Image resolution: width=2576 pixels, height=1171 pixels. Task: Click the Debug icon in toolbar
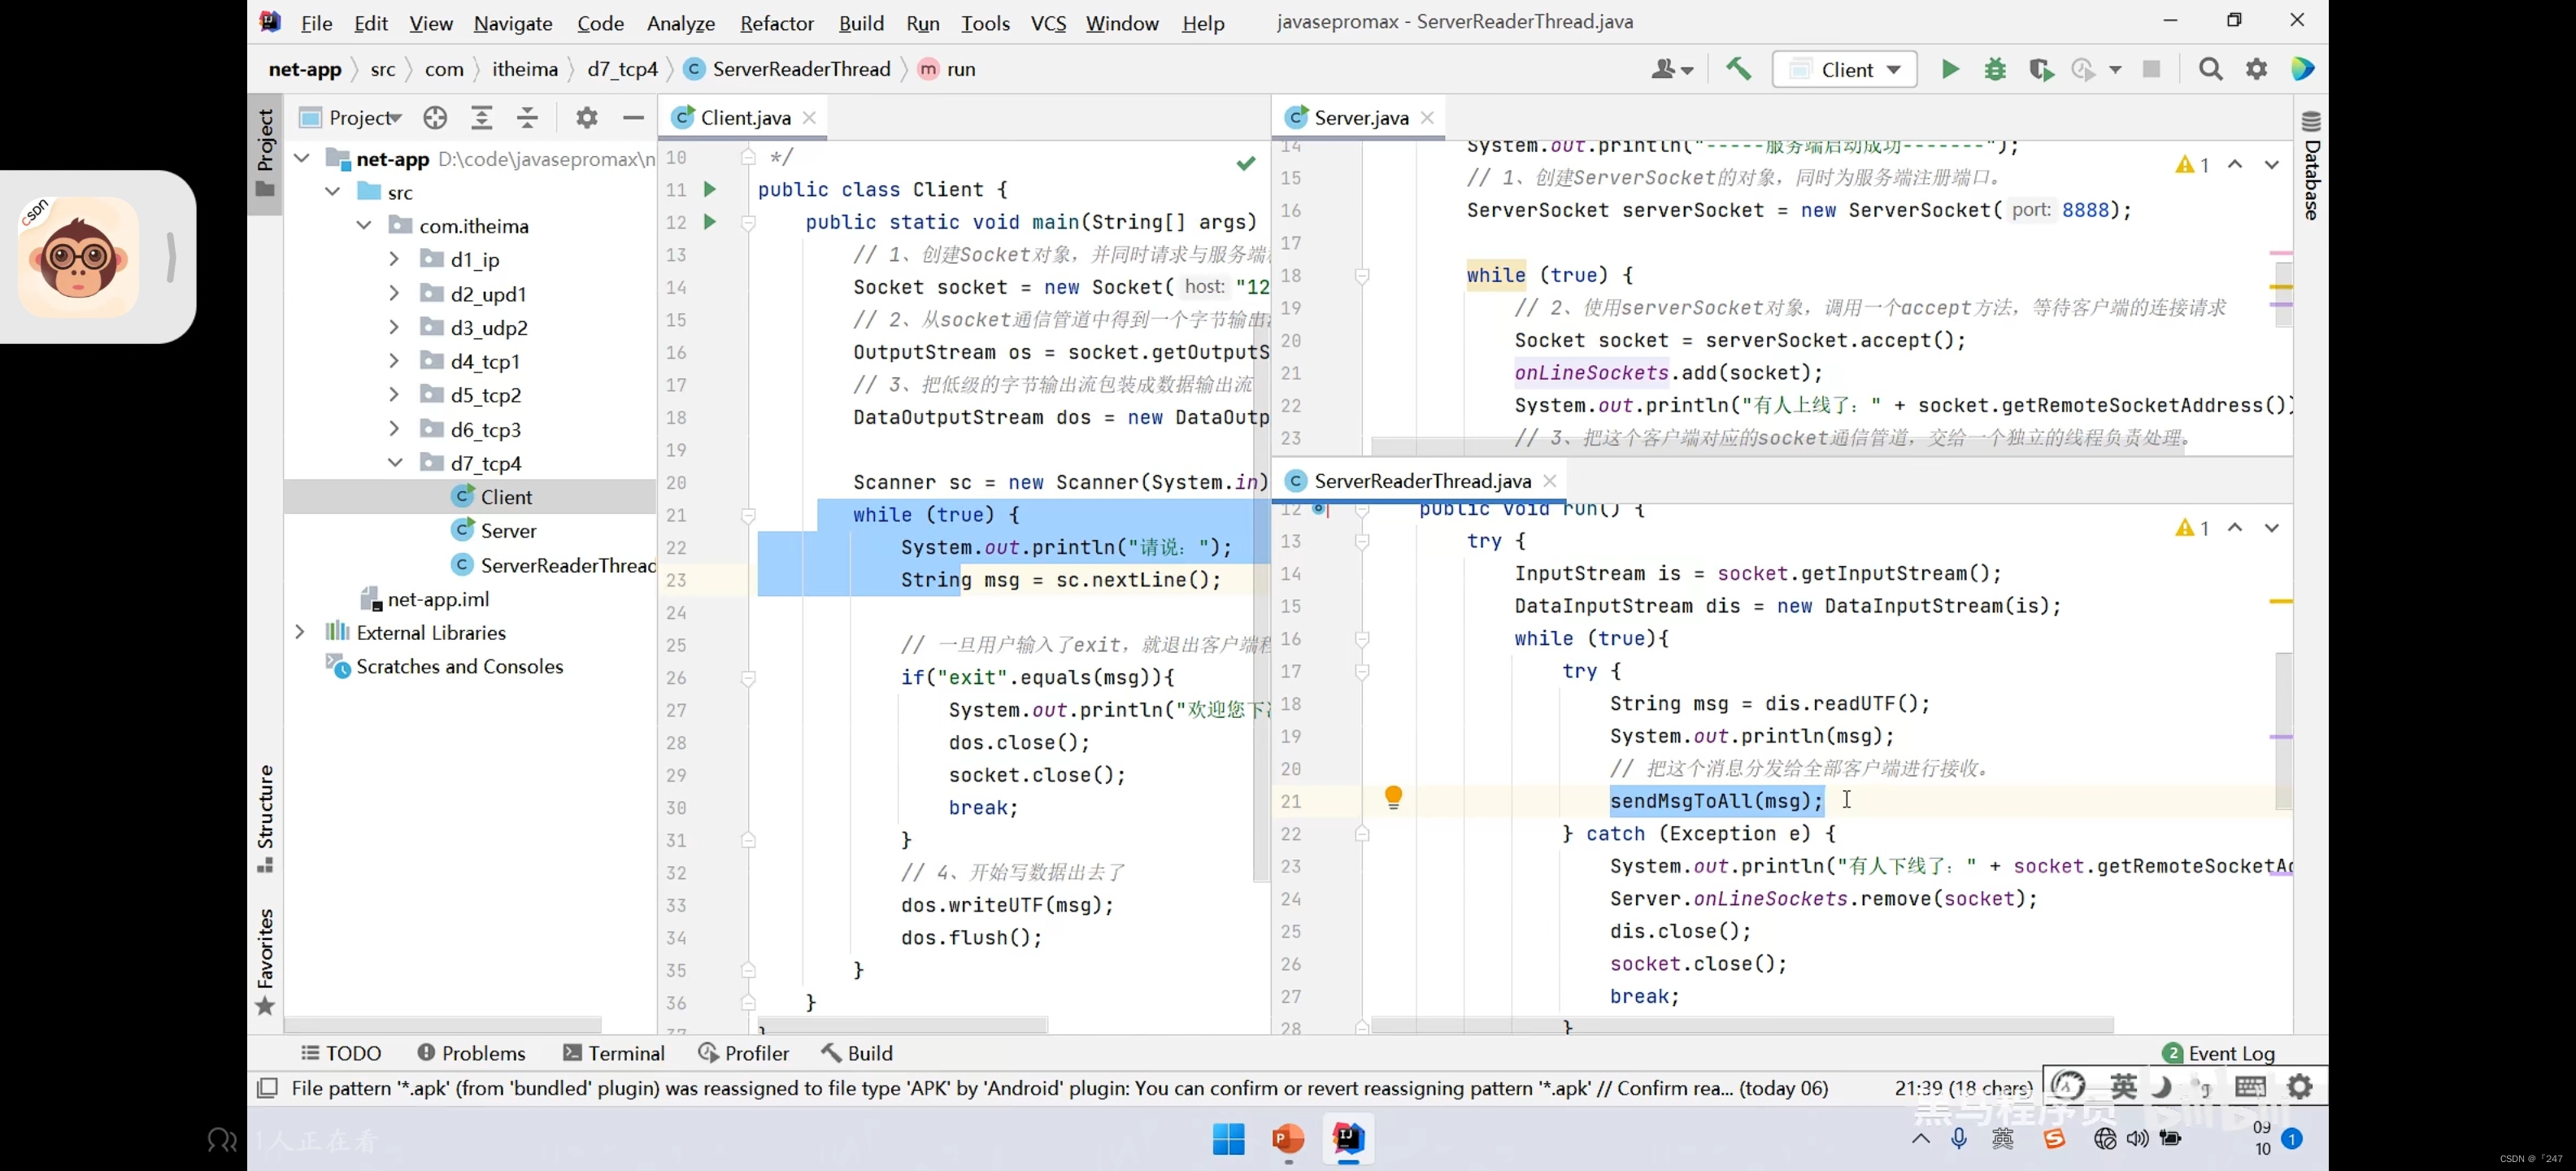[x=1995, y=69]
